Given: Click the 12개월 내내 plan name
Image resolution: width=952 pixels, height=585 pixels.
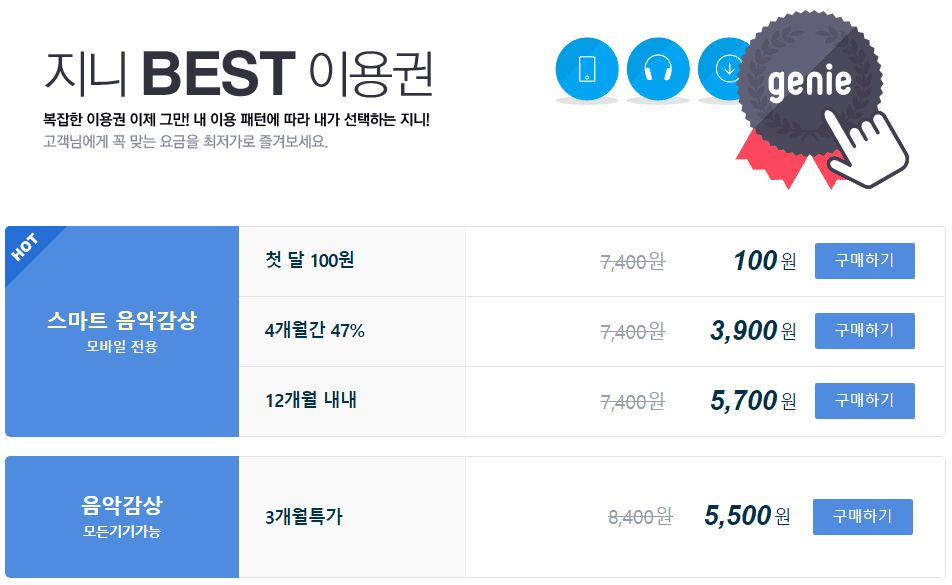Looking at the screenshot, I should pyautogui.click(x=311, y=401).
